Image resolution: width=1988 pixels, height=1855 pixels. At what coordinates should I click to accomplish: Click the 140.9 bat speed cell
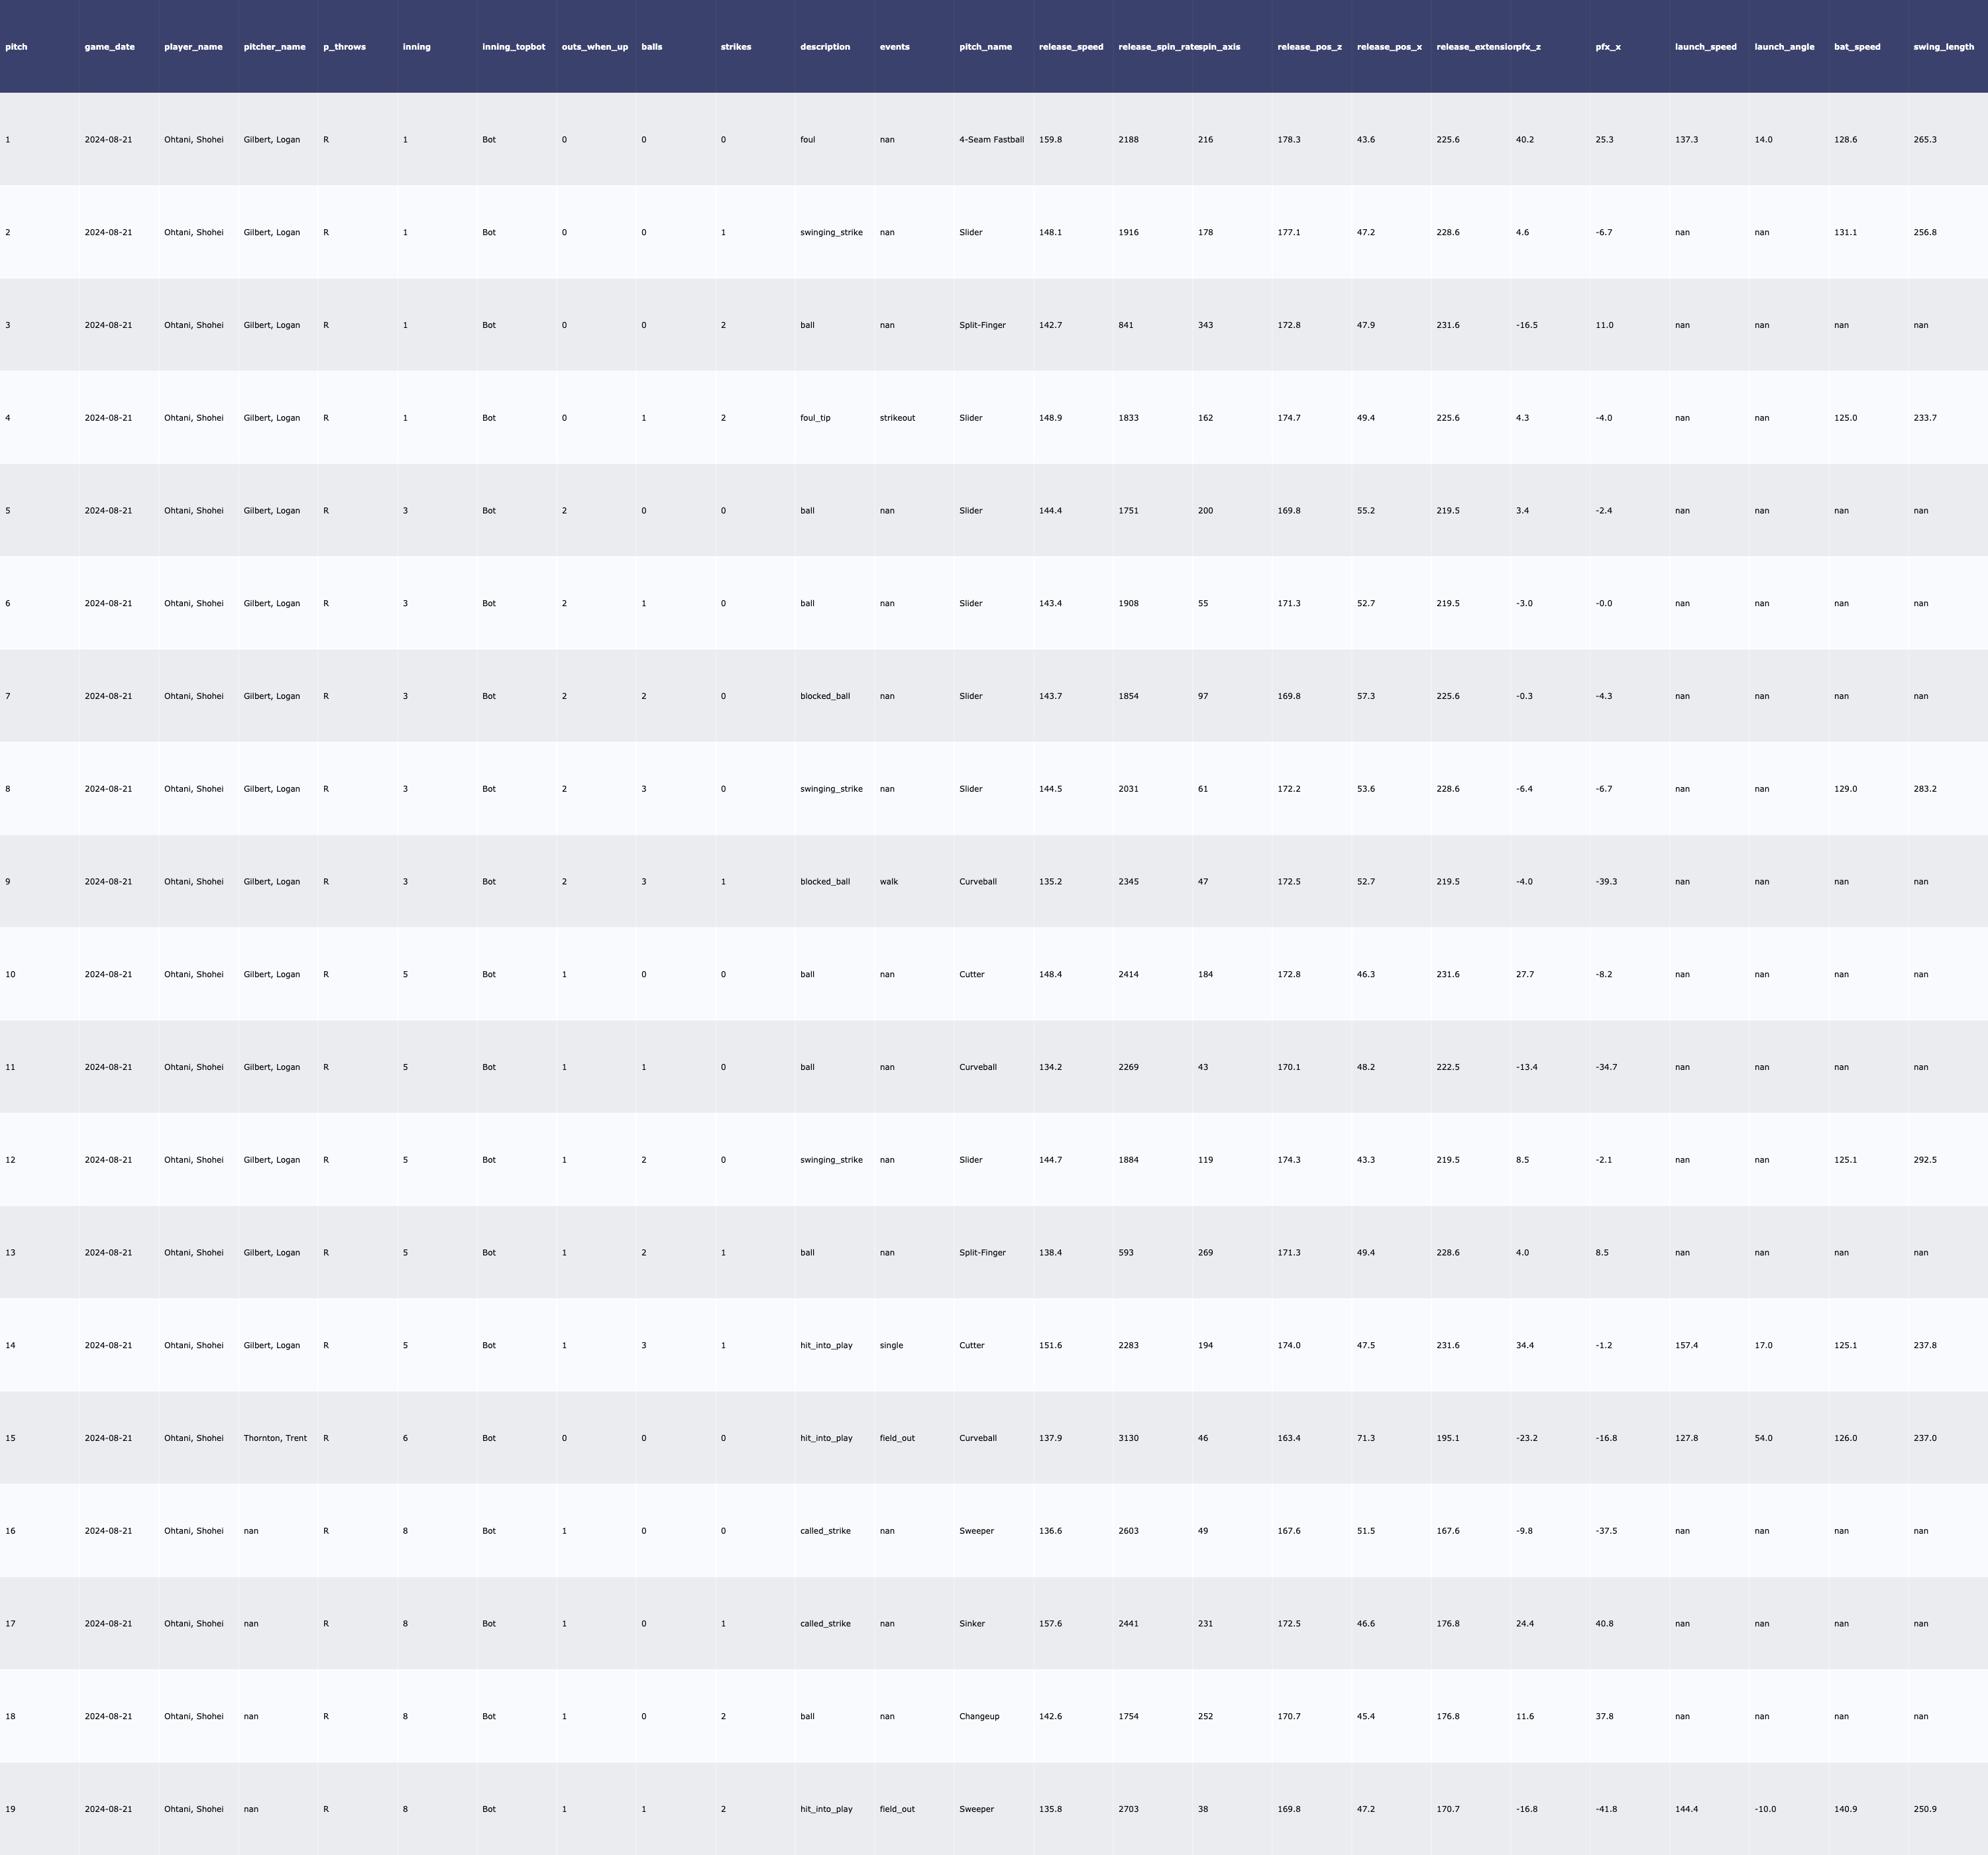pyautogui.click(x=1845, y=1809)
